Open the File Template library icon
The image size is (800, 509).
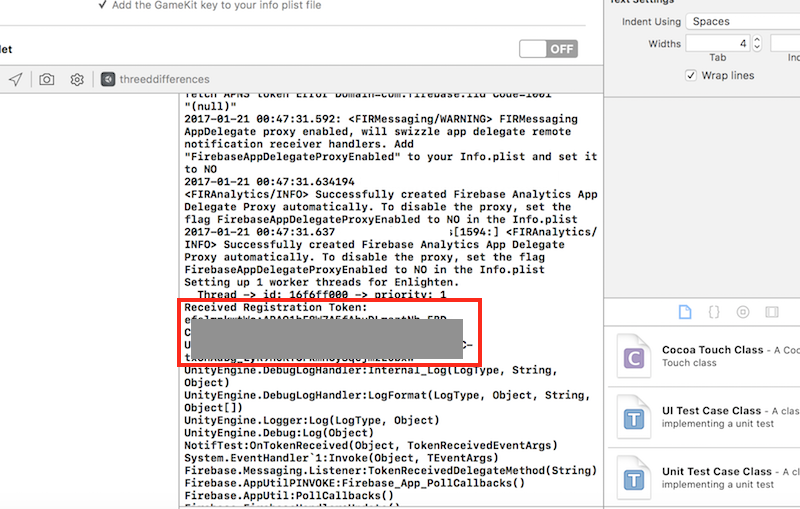point(685,312)
